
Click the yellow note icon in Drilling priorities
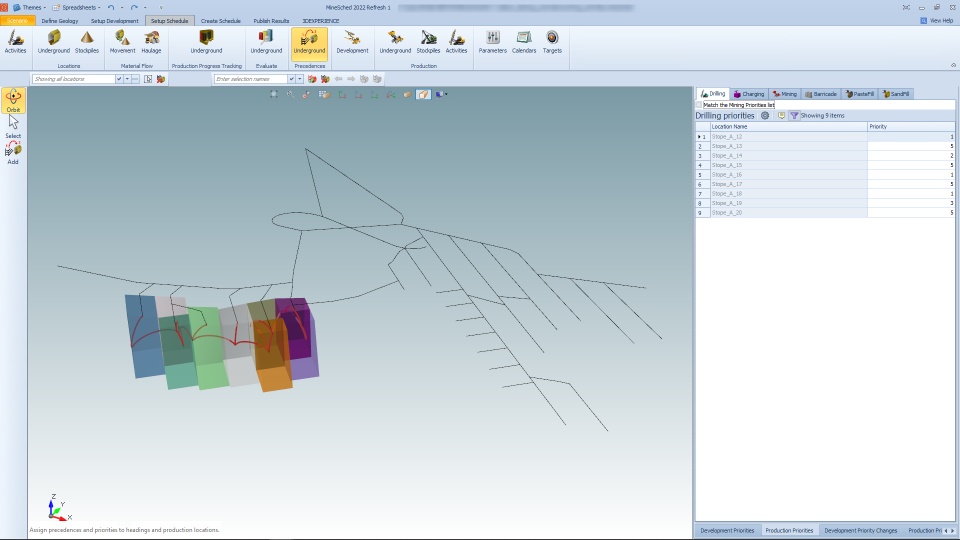click(781, 115)
